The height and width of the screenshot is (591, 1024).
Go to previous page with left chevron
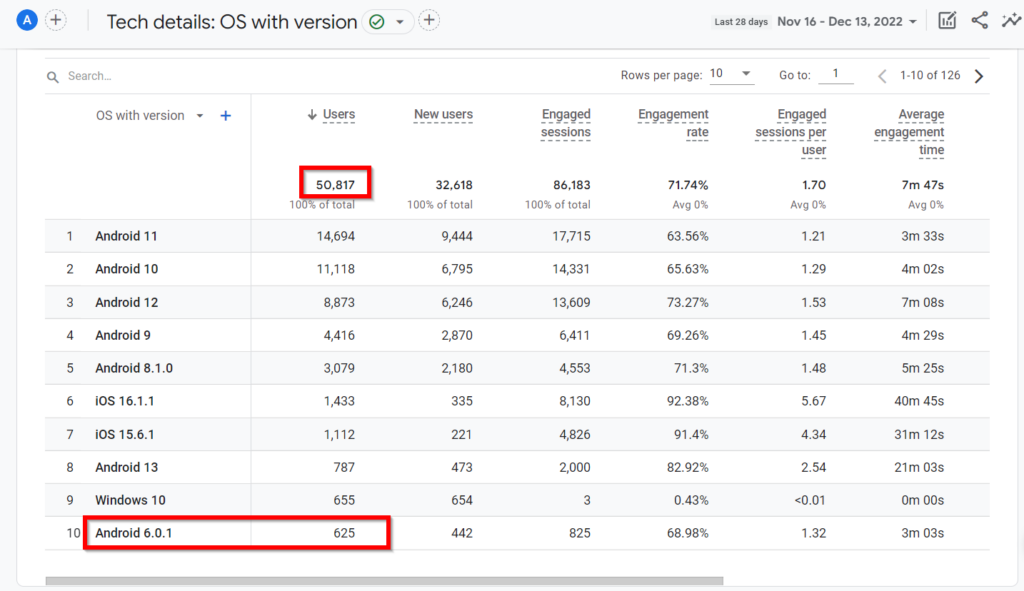click(x=882, y=76)
